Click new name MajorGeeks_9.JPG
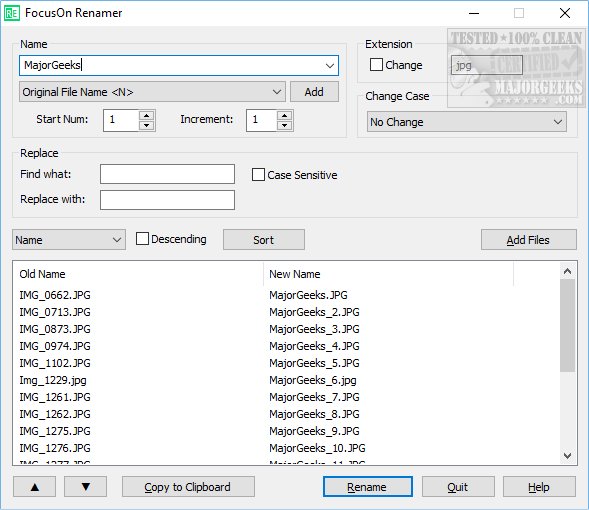Screen dimensions: 589x510 click(314, 431)
